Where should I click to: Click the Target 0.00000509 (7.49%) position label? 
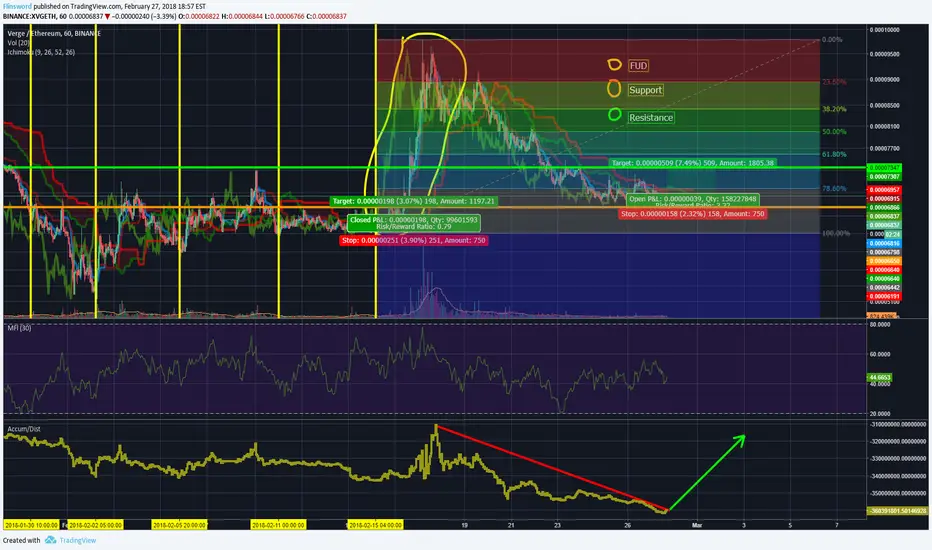pyautogui.click(x=692, y=163)
